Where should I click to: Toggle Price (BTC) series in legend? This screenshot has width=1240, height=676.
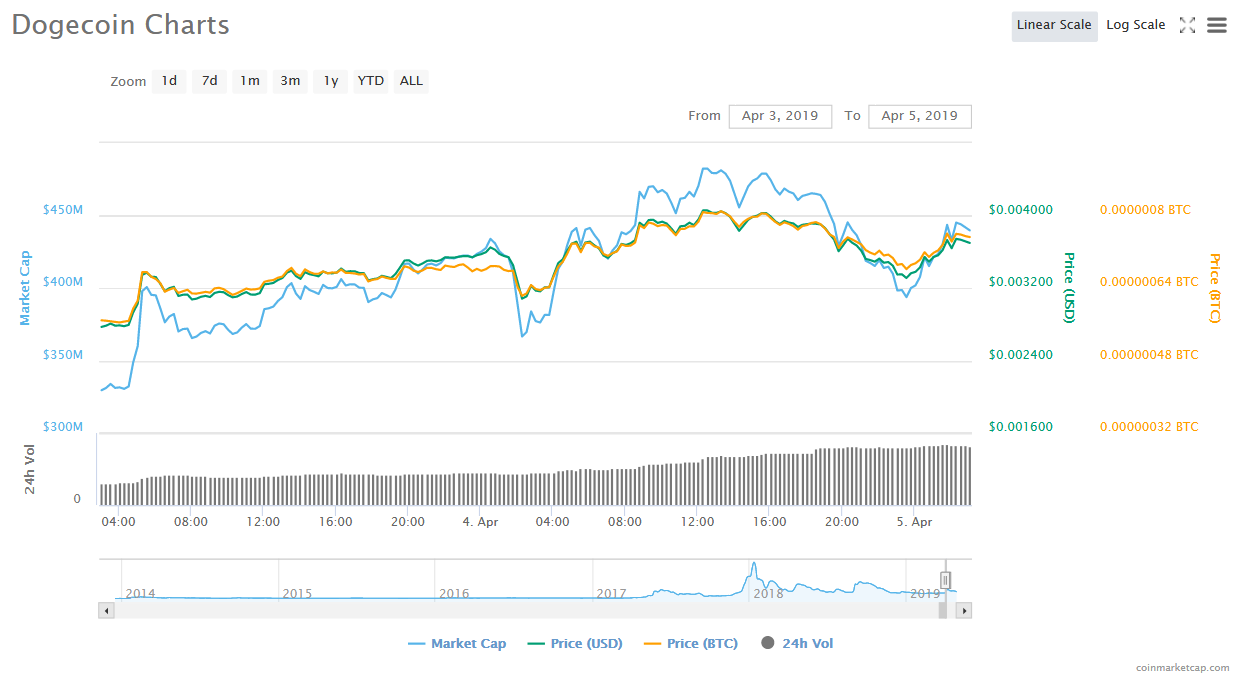[689, 644]
